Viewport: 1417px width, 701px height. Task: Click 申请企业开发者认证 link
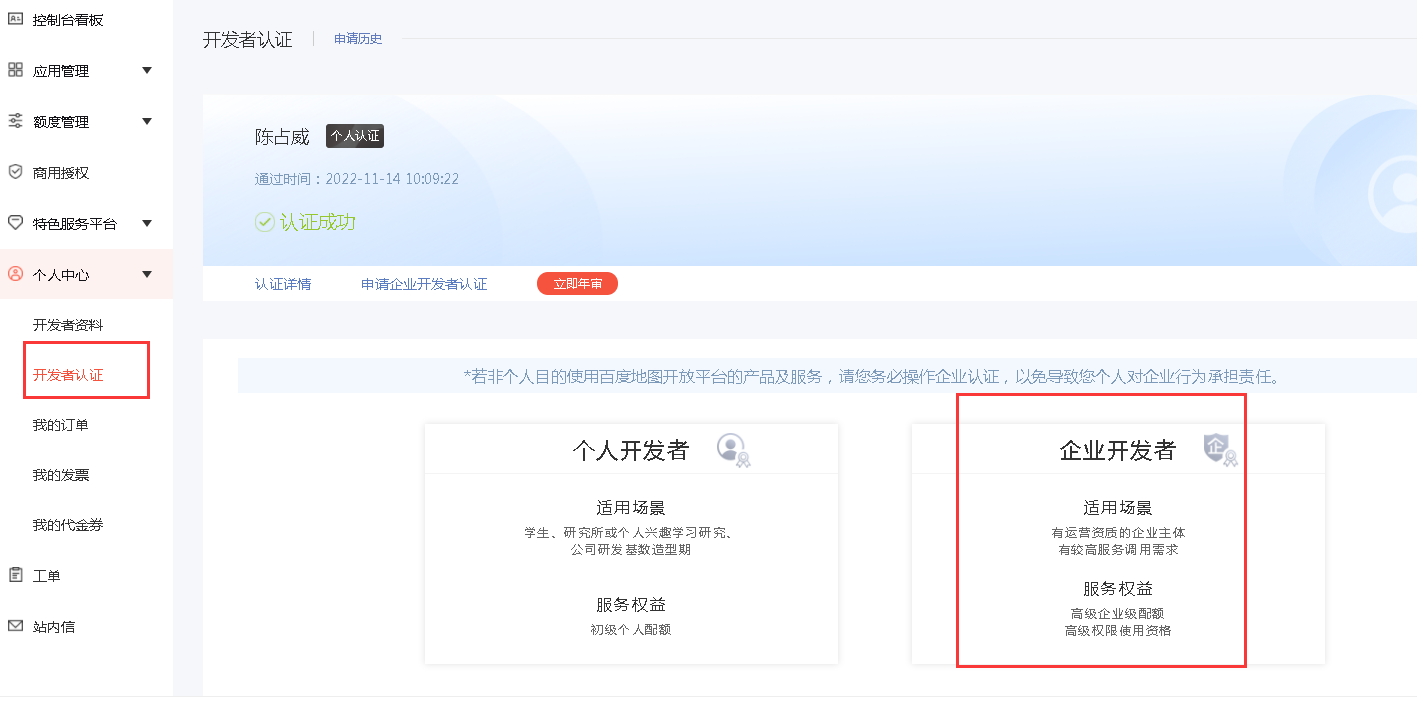pos(424,284)
